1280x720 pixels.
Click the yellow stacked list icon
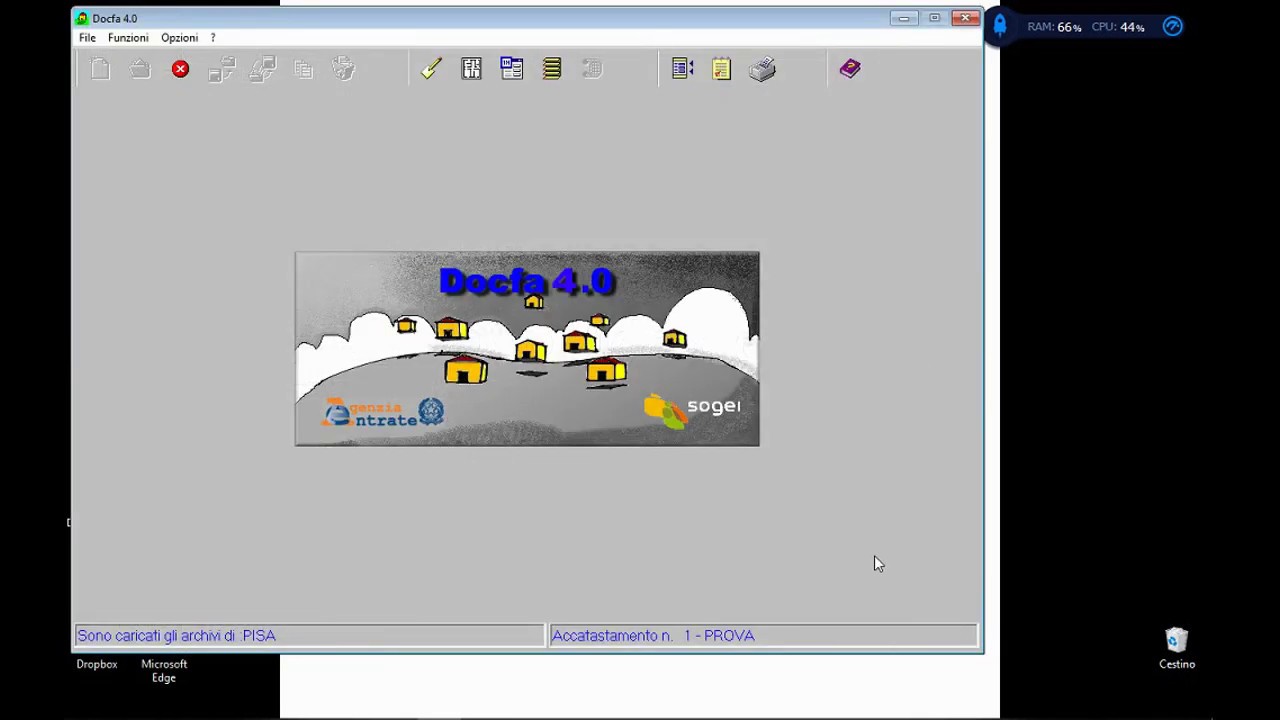[x=552, y=69]
